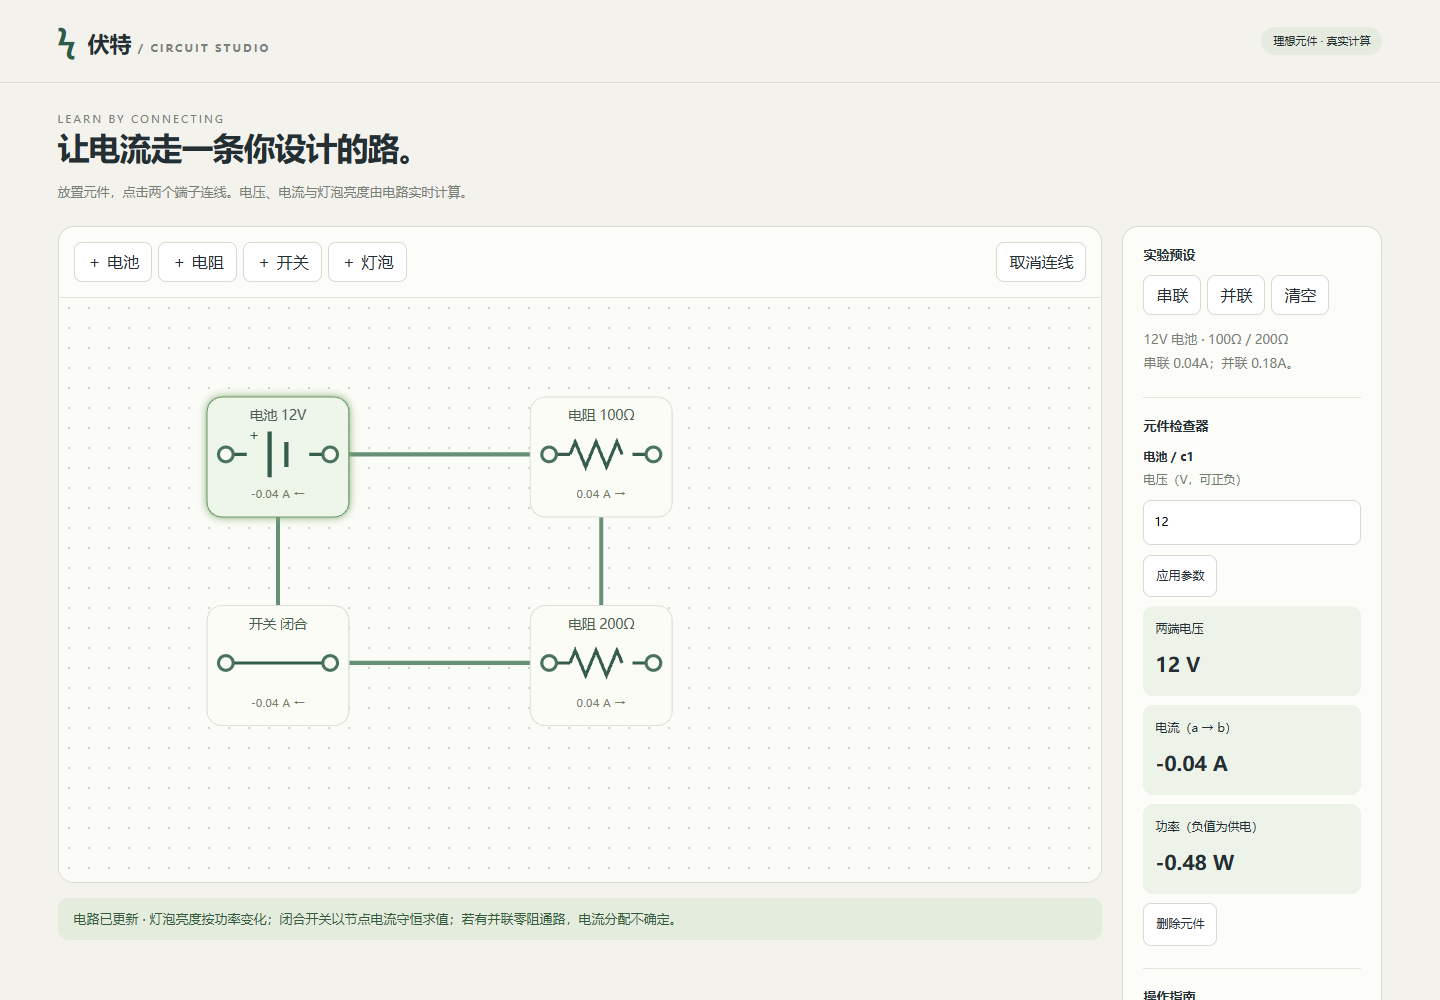
Task: Click the 元件检查器 section heading
Action: (x=1176, y=426)
